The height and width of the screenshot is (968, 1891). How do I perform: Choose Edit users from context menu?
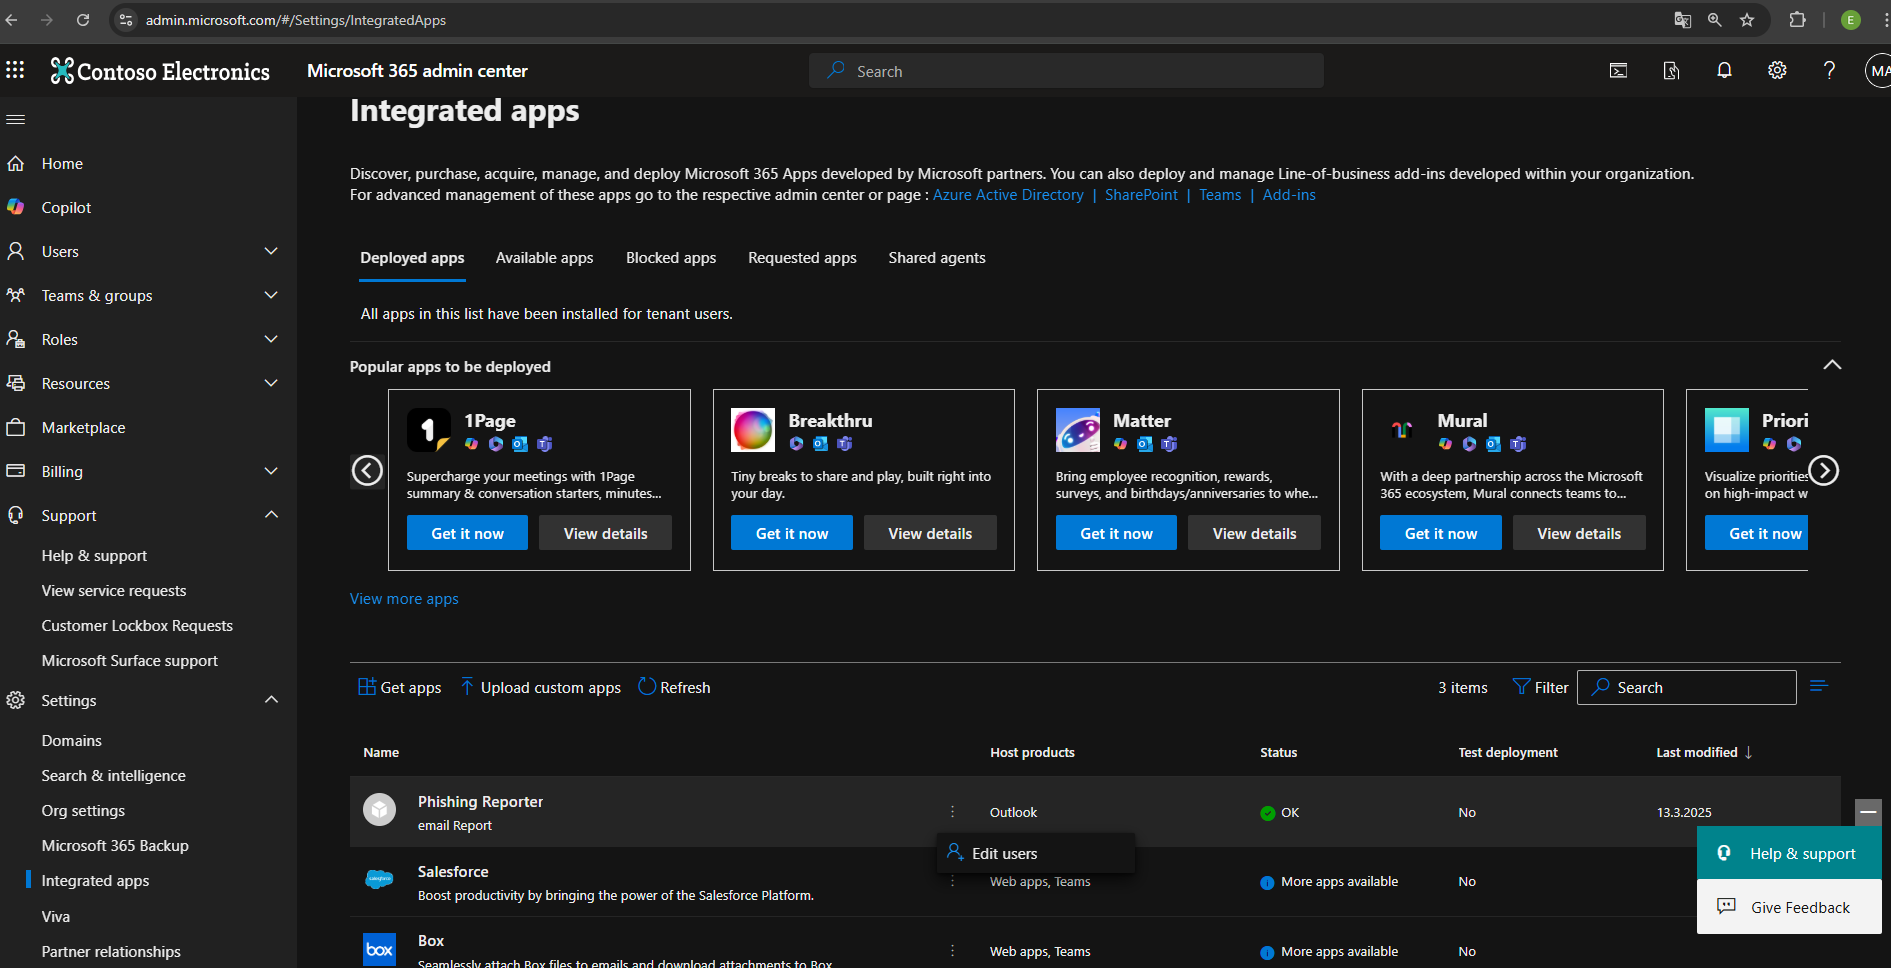coord(1036,853)
